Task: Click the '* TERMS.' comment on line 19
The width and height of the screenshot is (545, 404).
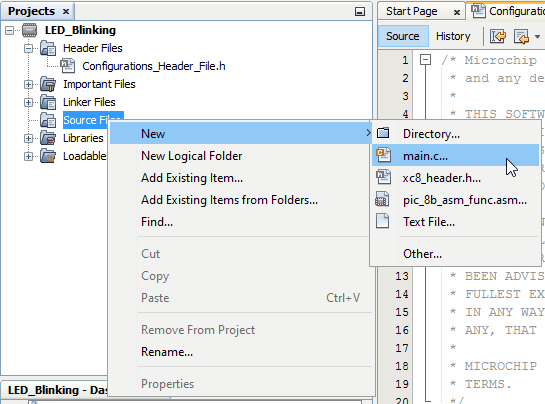Action: (481, 384)
